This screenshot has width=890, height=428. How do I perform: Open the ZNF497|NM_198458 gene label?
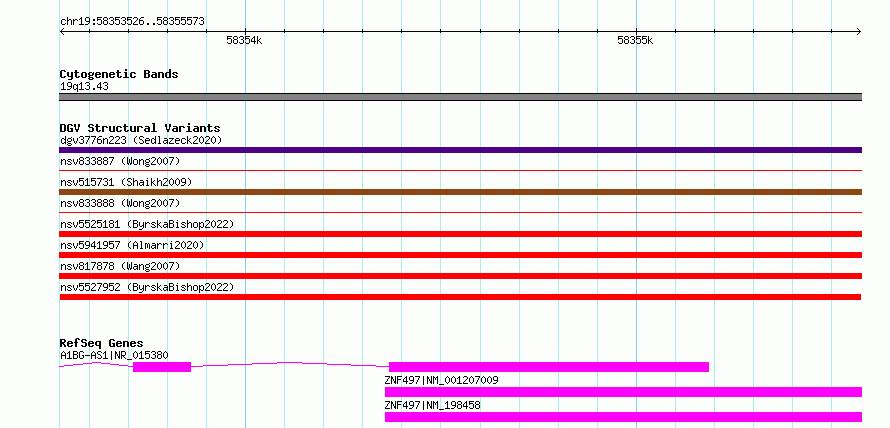[432, 405]
